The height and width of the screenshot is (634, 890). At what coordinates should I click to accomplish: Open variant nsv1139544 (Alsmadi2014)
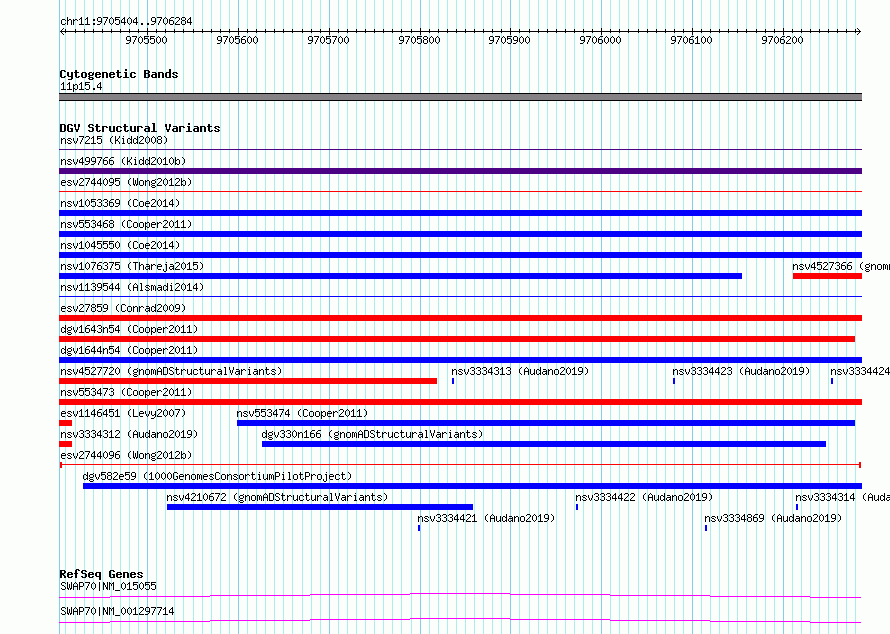[132, 287]
